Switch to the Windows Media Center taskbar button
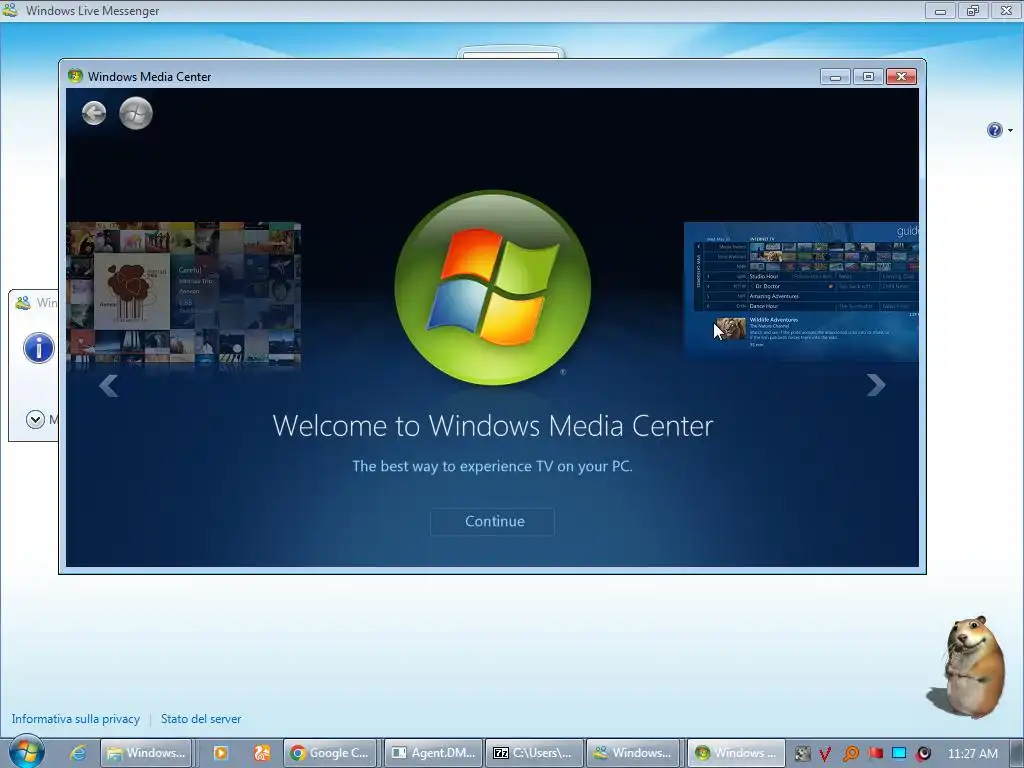Viewport: 1024px width, 768px height. tap(735, 753)
